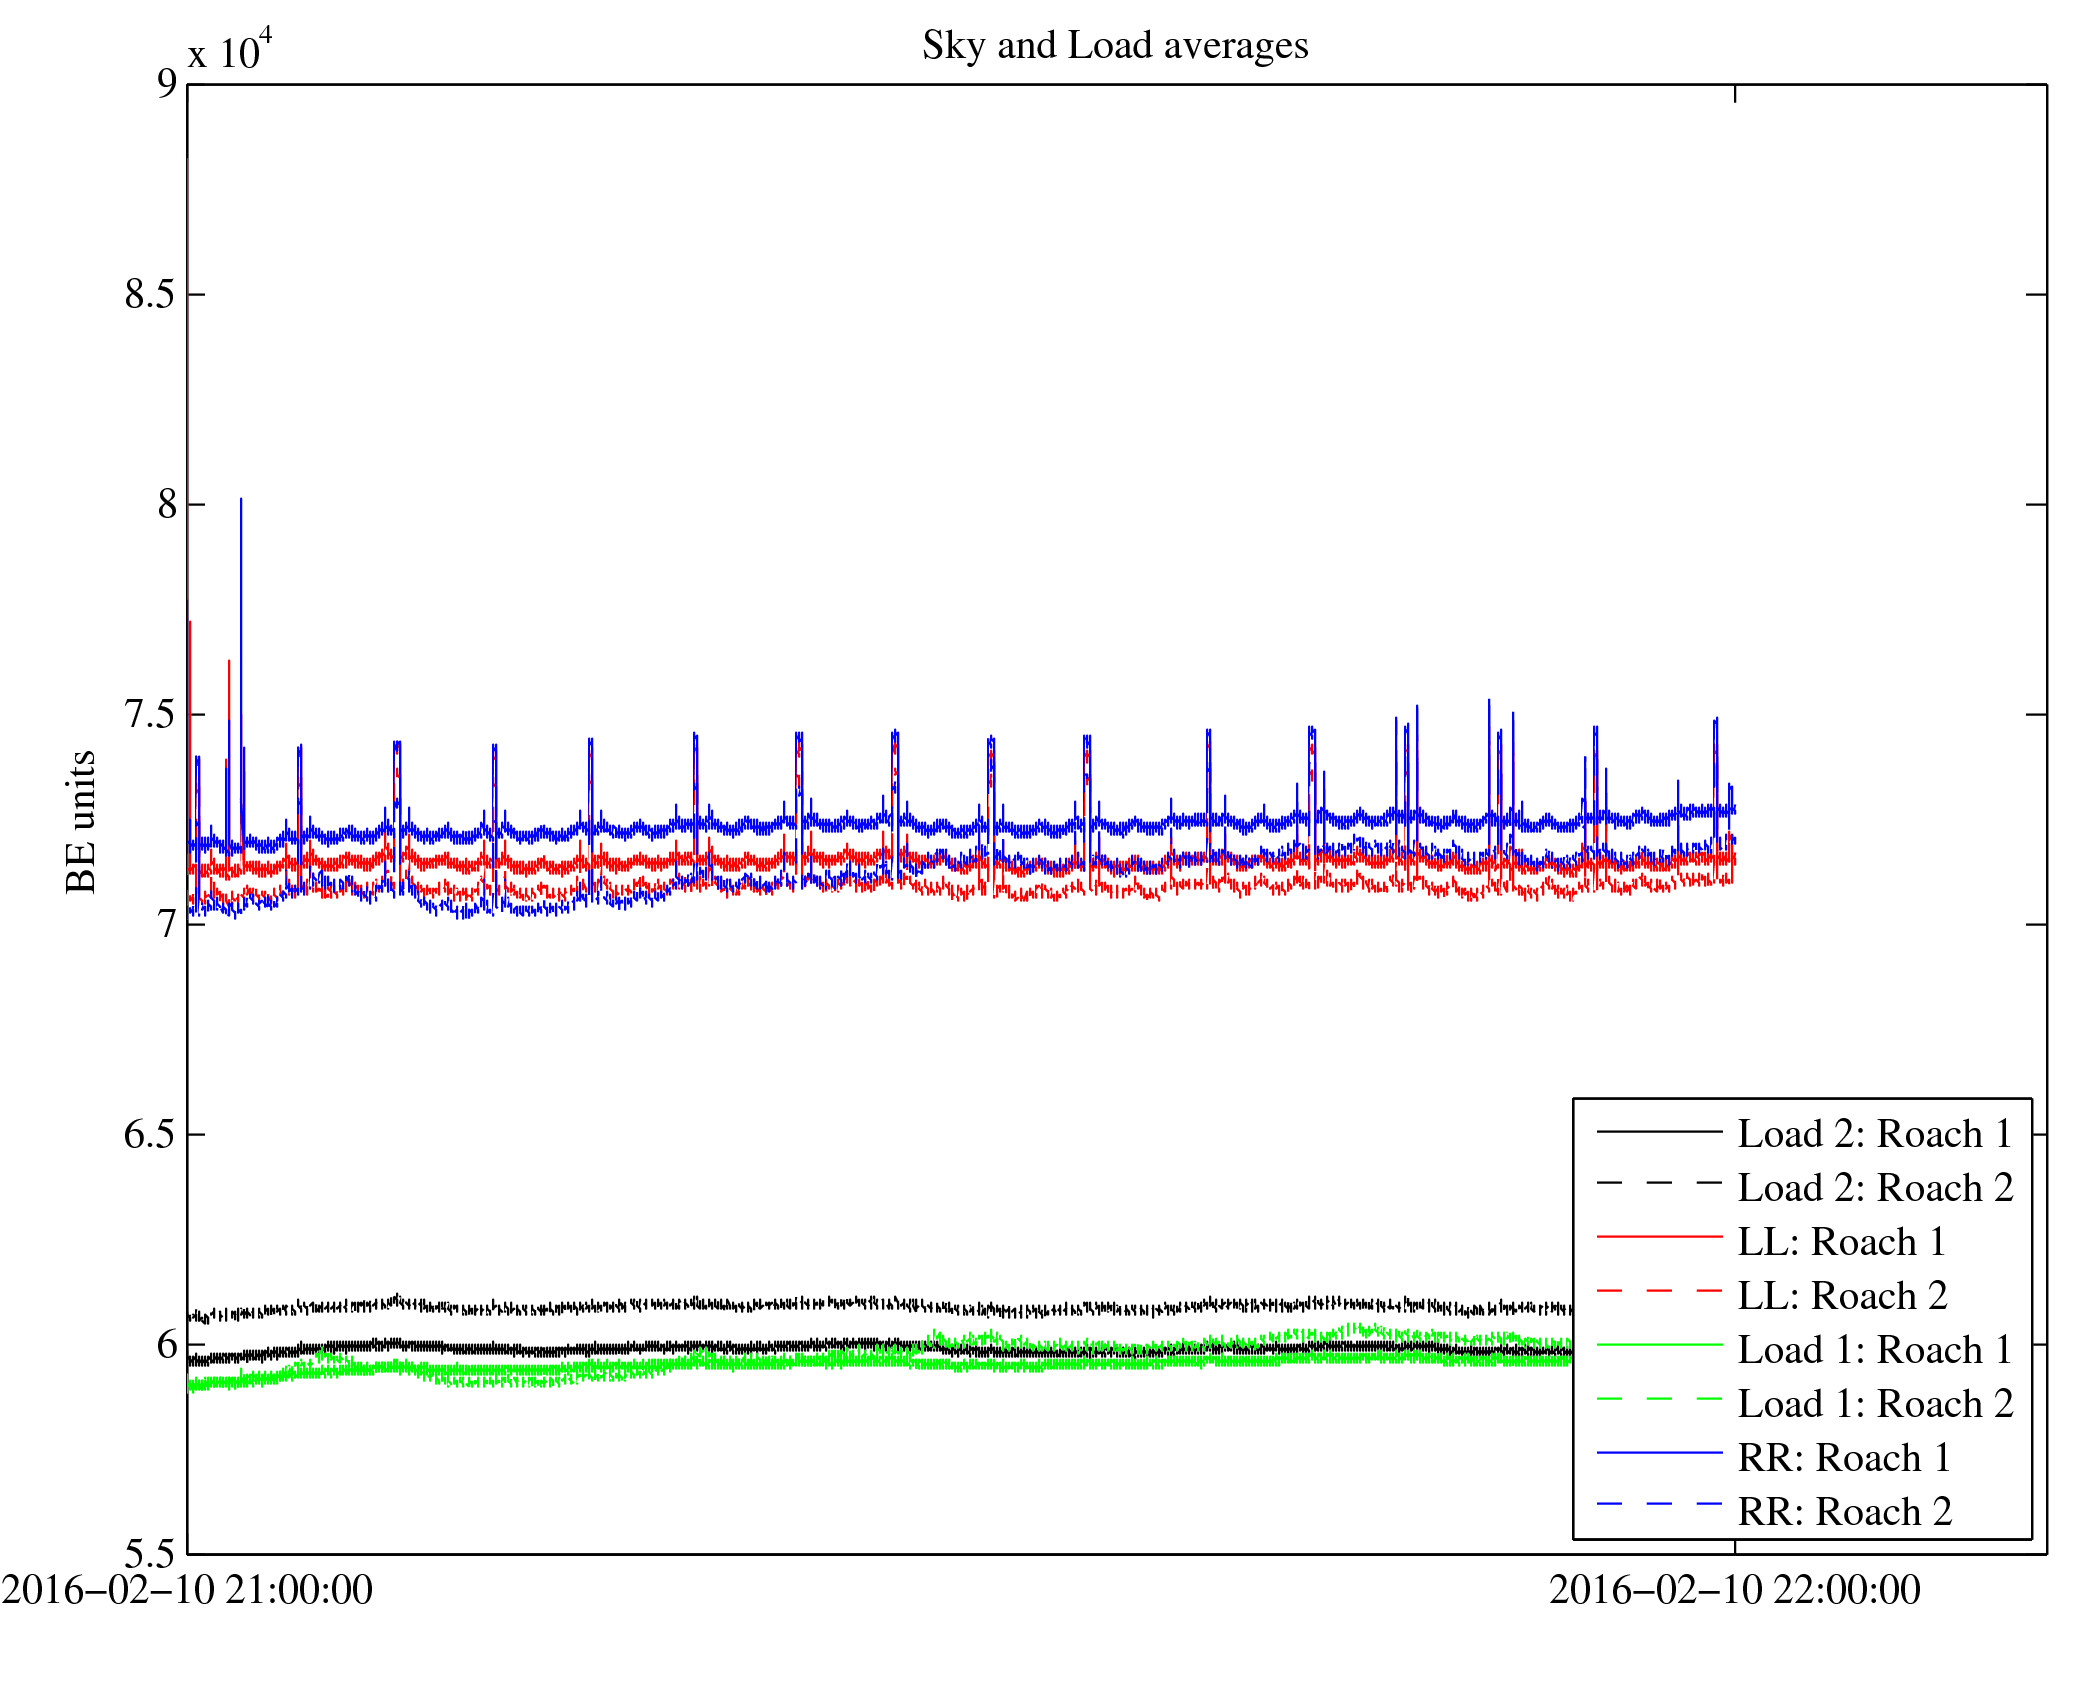Click the '2016-02-10 22:00:00' x-axis label
The height and width of the screenshot is (1683, 2075).
tap(1734, 1590)
